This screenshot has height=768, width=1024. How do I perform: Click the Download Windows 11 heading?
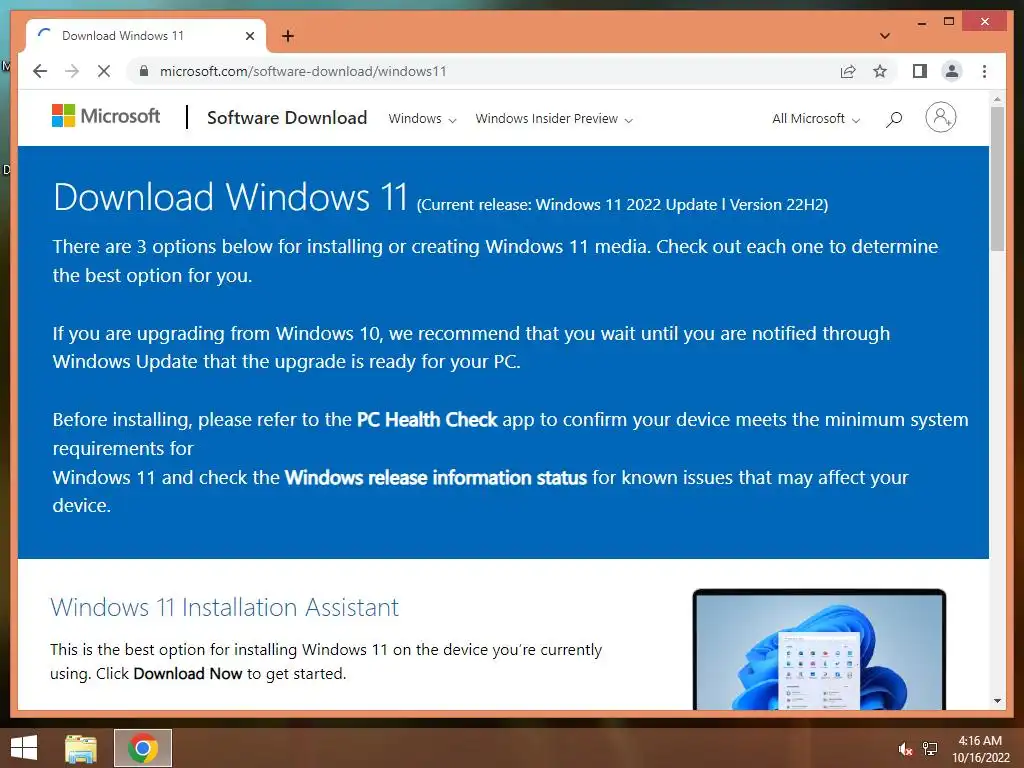231,197
